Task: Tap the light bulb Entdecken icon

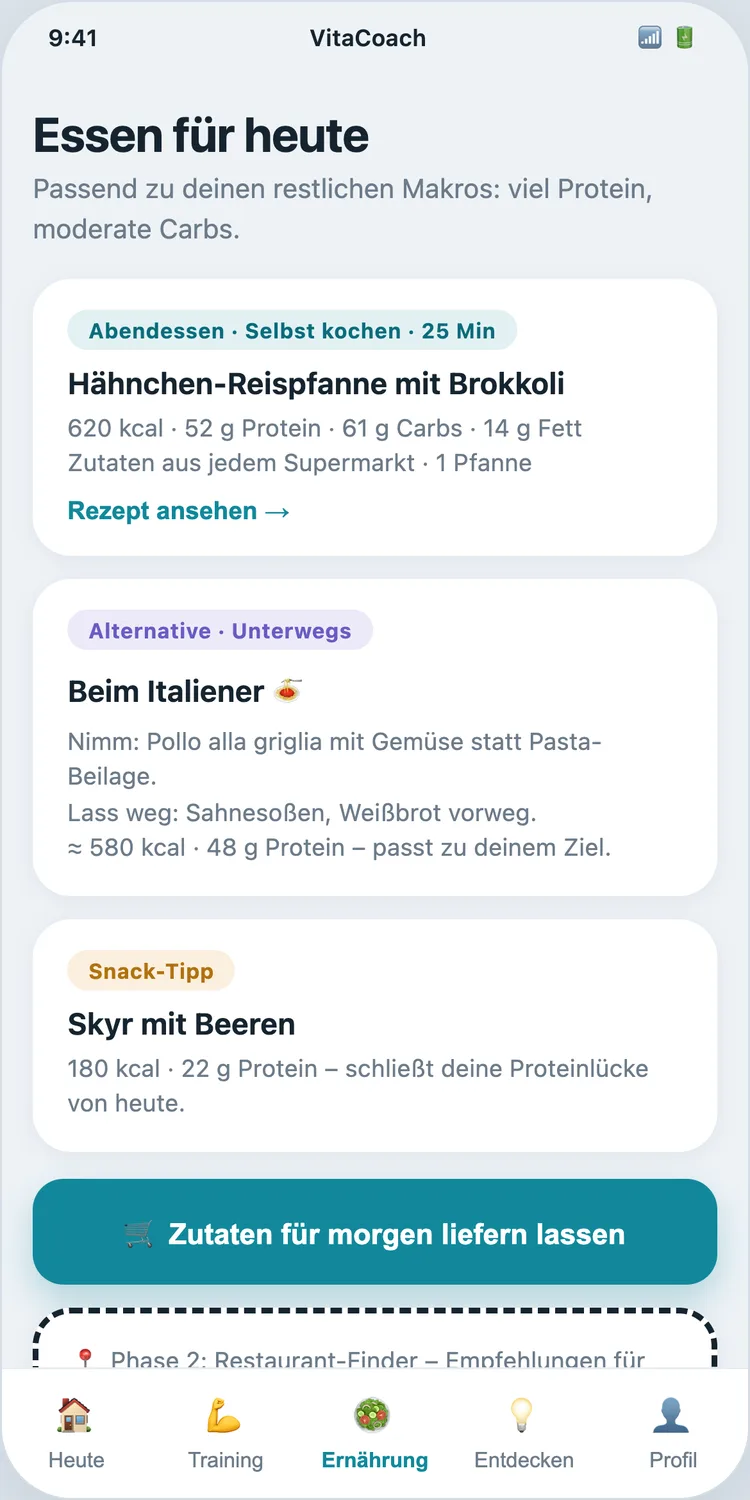Action: pos(523,1414)
